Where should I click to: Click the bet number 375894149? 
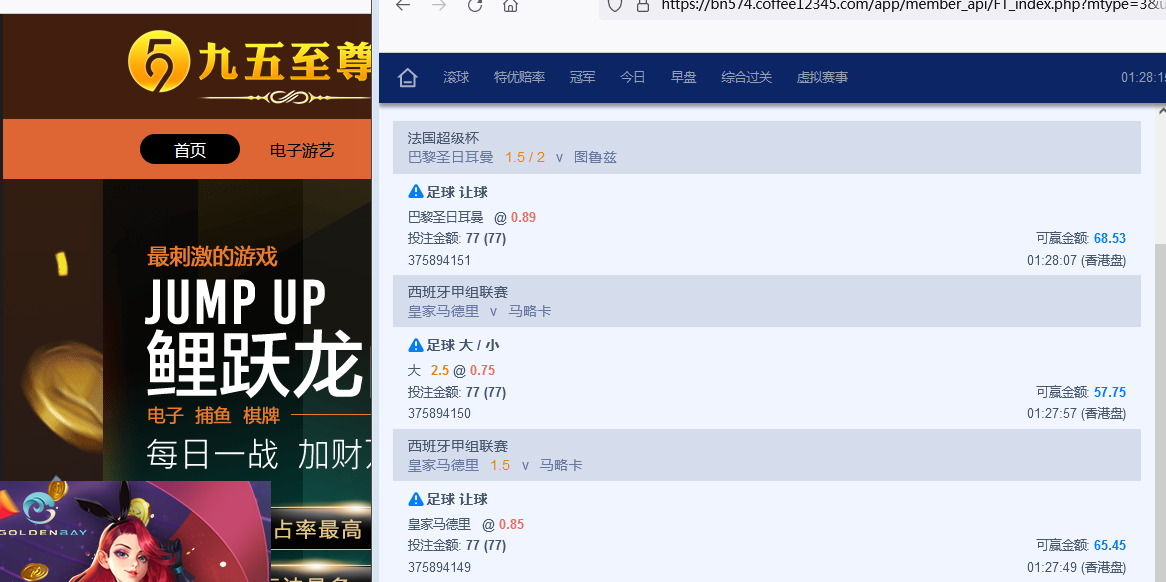coord(439,567)
